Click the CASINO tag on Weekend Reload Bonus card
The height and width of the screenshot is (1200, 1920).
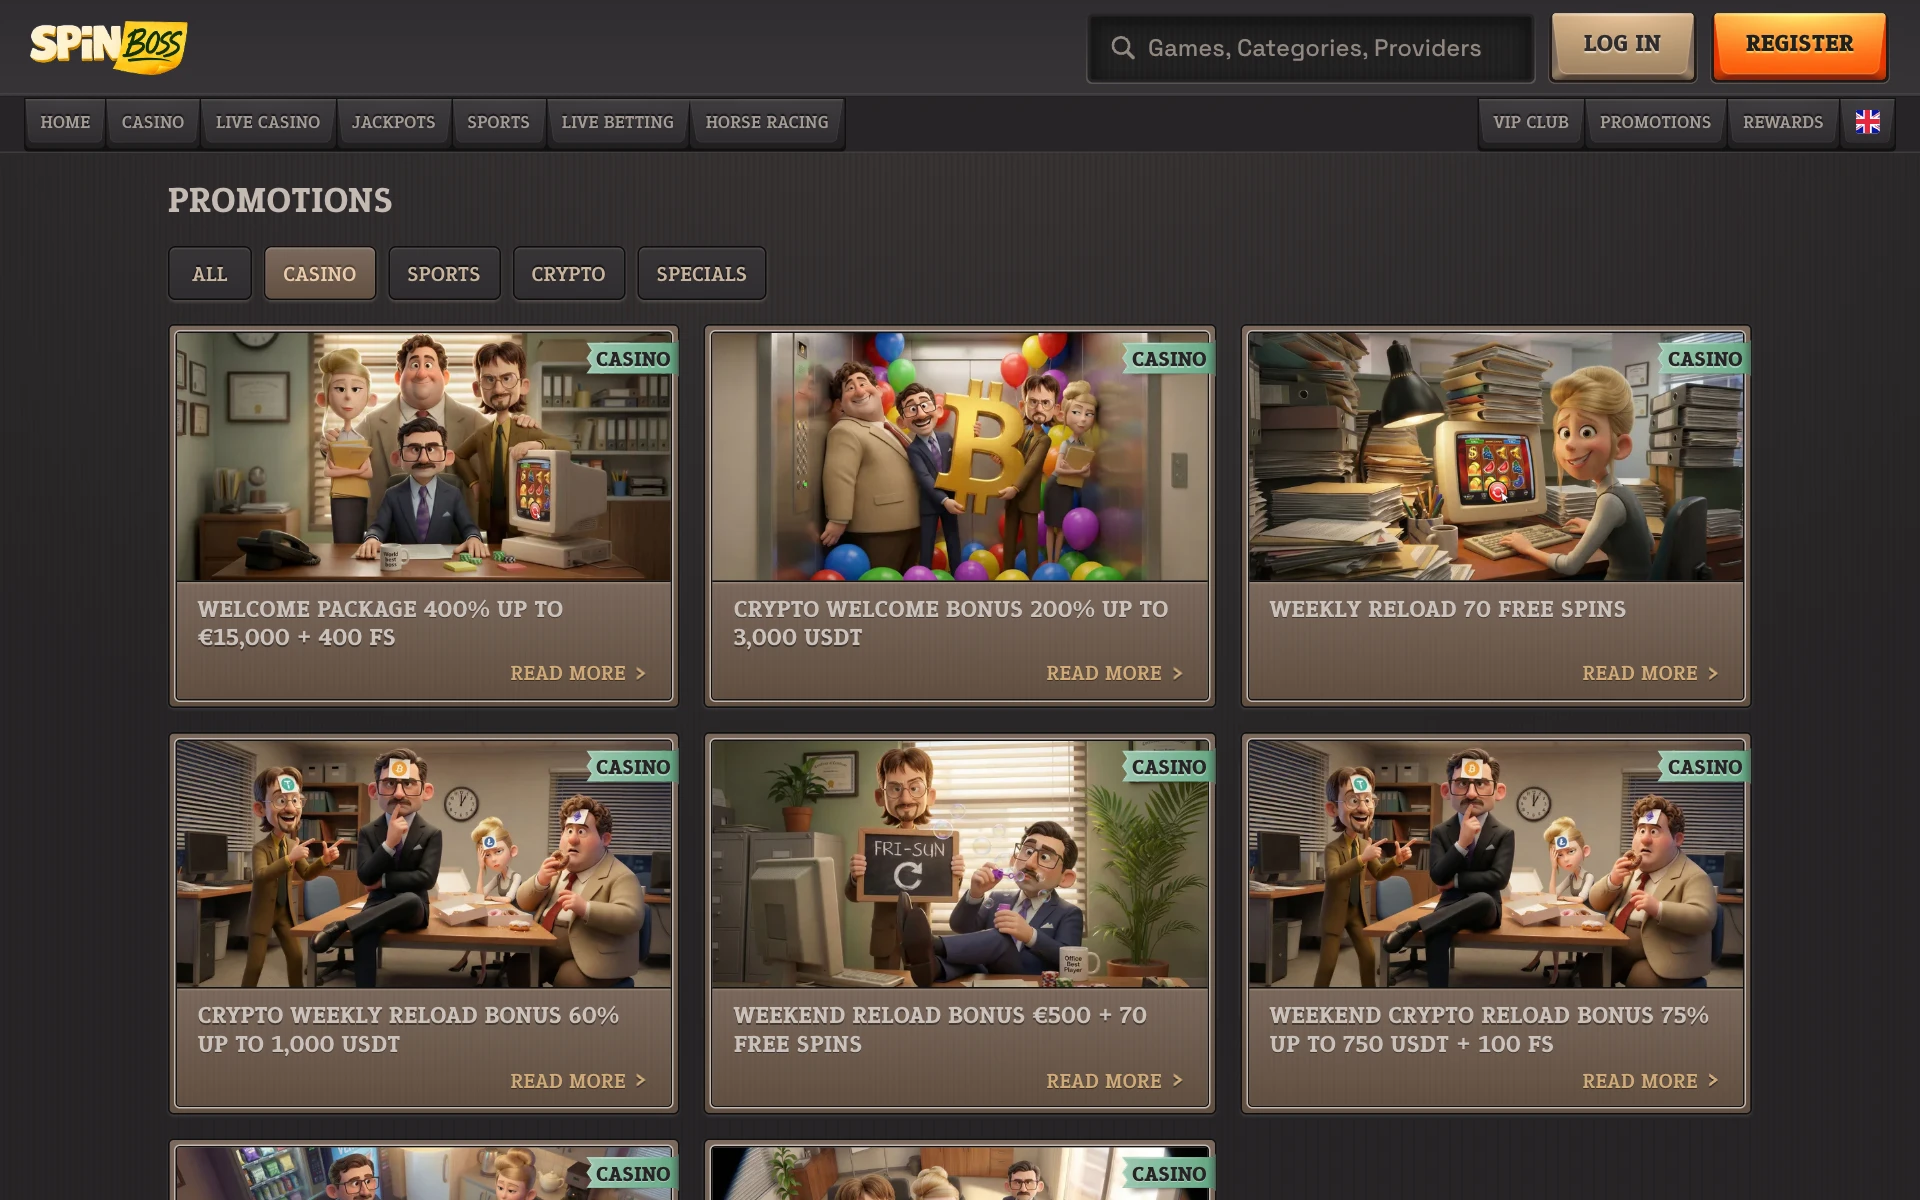(x=1169, y=767)
